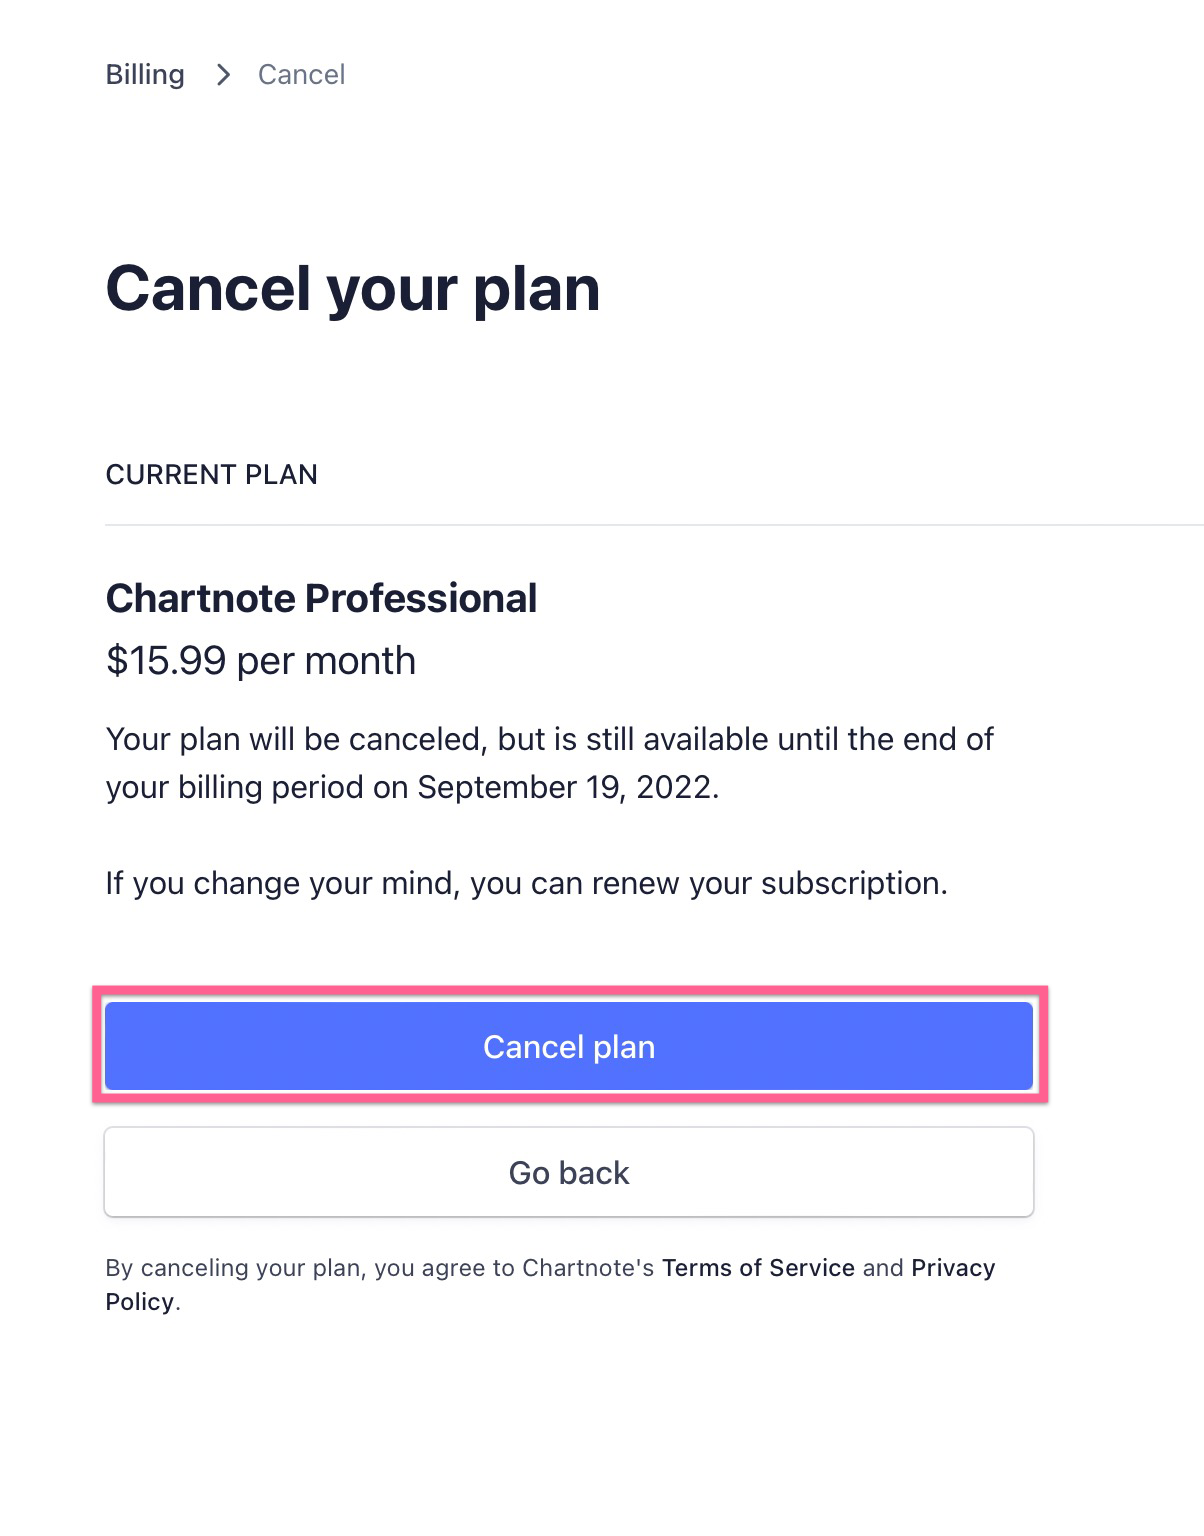The width and height of the screenshot is (1204, 1536).
Task: Select the Cancel your plan heading
Action: click(x=353, y=288)
